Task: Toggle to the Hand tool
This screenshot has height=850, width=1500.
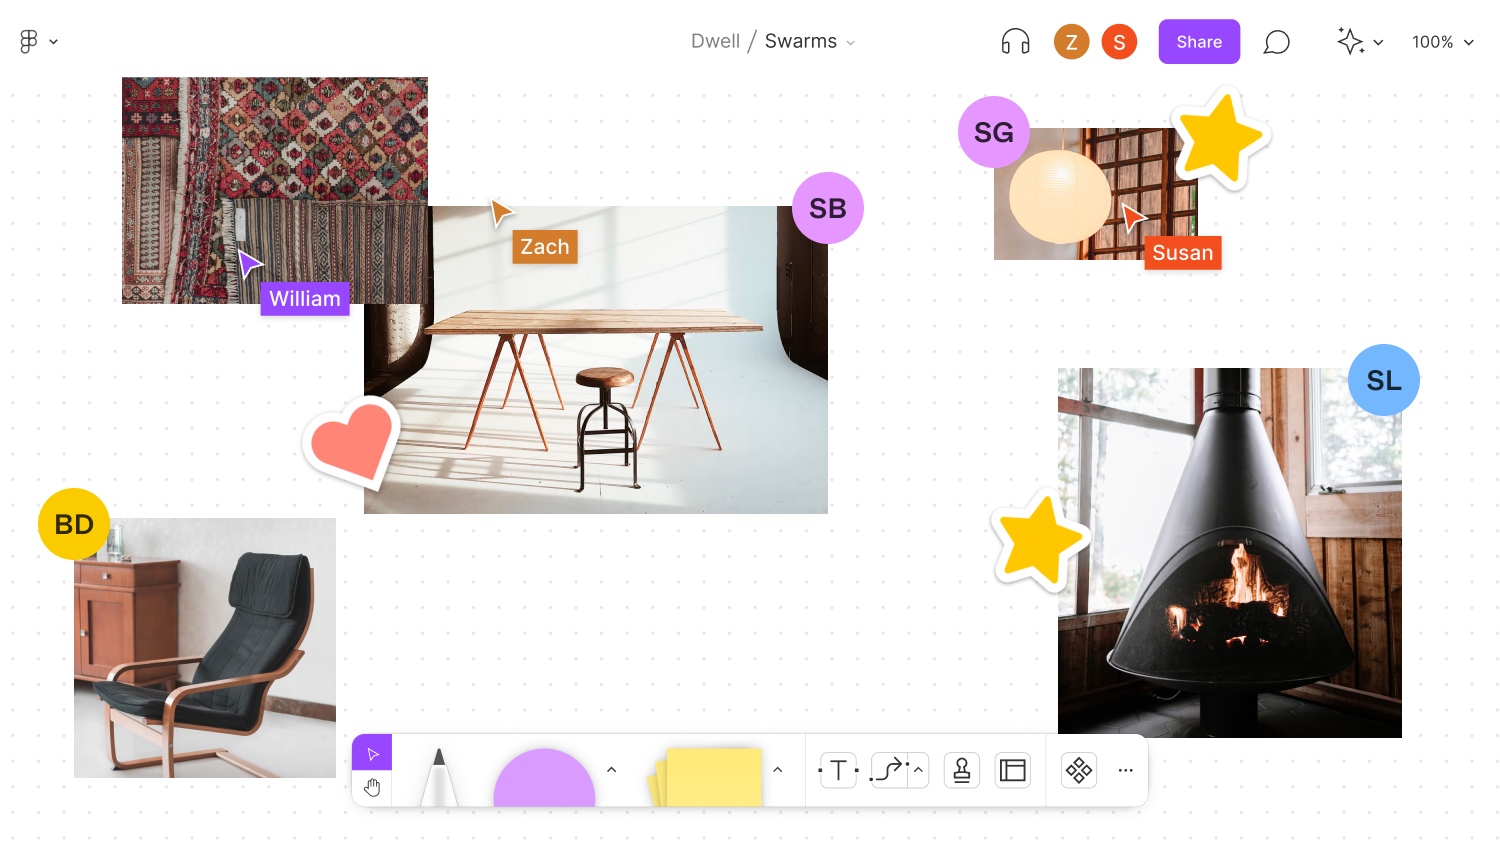Action: (372, 787)
